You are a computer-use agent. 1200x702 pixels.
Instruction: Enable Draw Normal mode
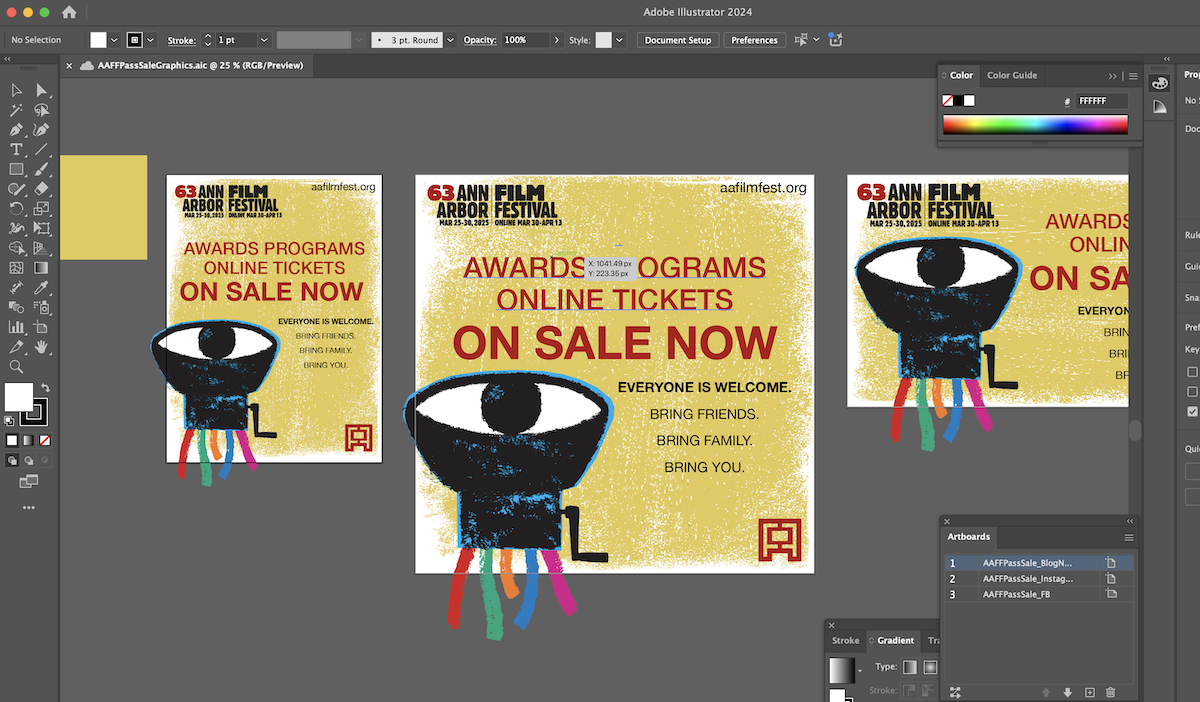(x=12, y=461)
